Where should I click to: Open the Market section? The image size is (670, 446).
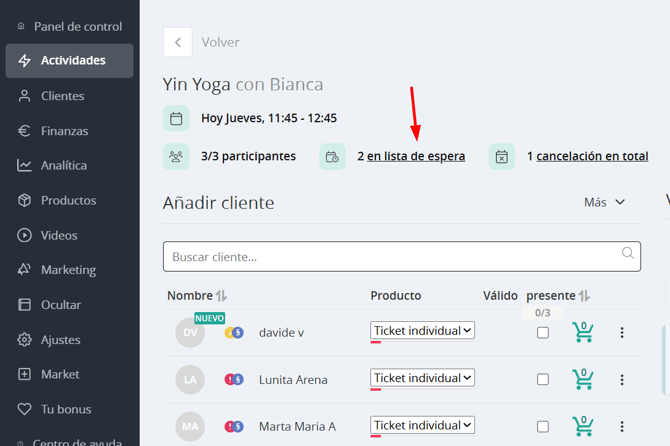pyautogui.click(x=48, y=374)
